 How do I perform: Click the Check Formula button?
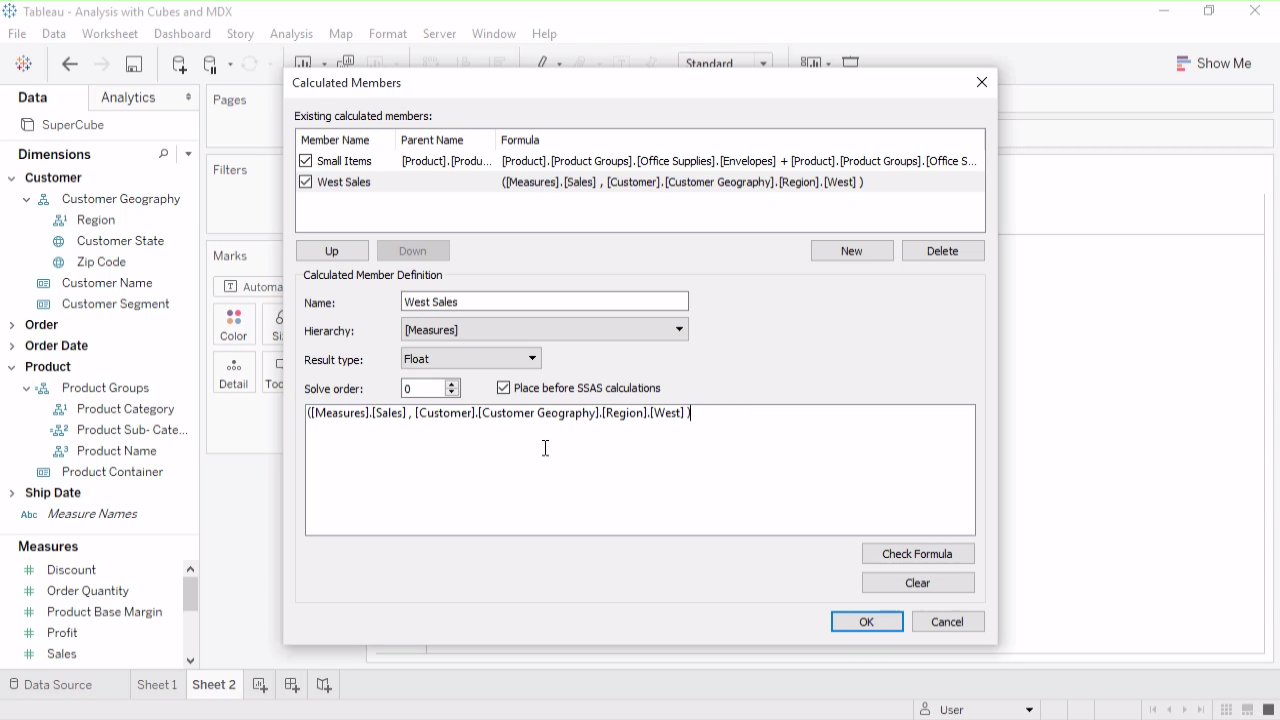point(917,554)
